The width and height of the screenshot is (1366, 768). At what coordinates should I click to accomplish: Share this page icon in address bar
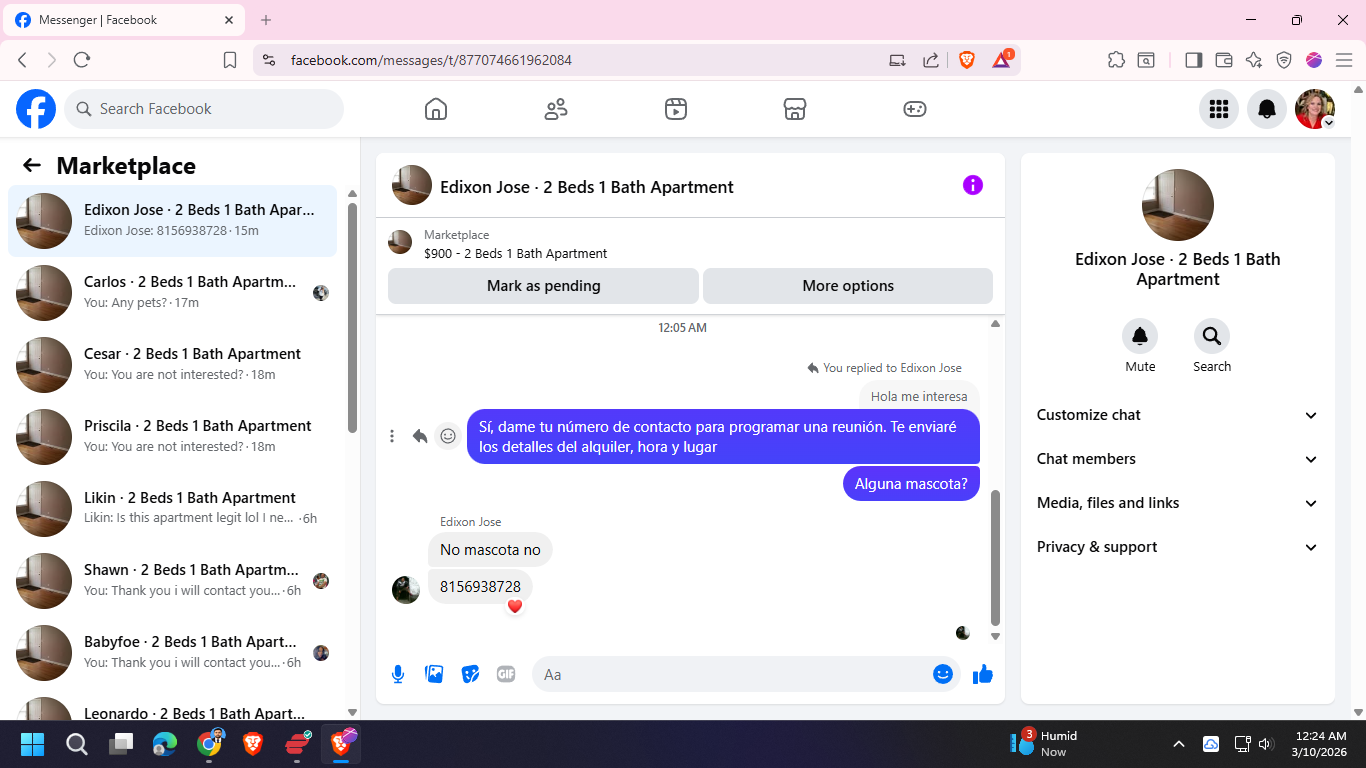coord(931,60)
